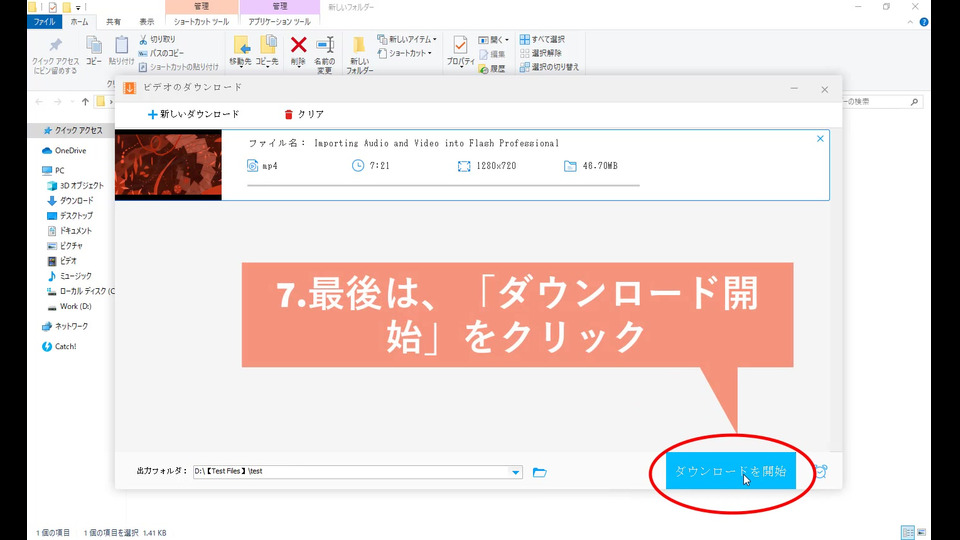
Task: Switch Explorer to large icons view
Action: click(922, 532)
